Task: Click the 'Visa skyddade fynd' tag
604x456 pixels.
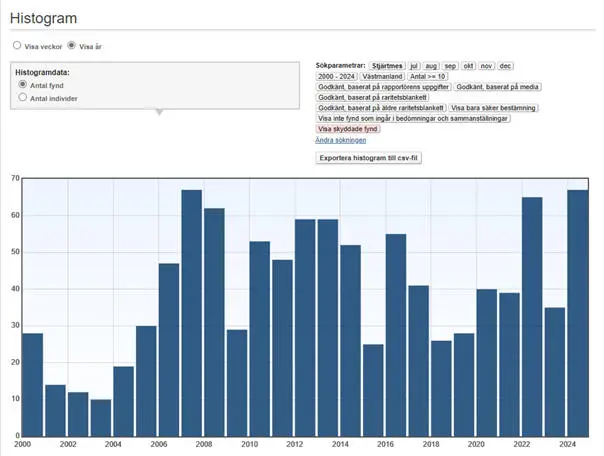Action: (347, 129)
